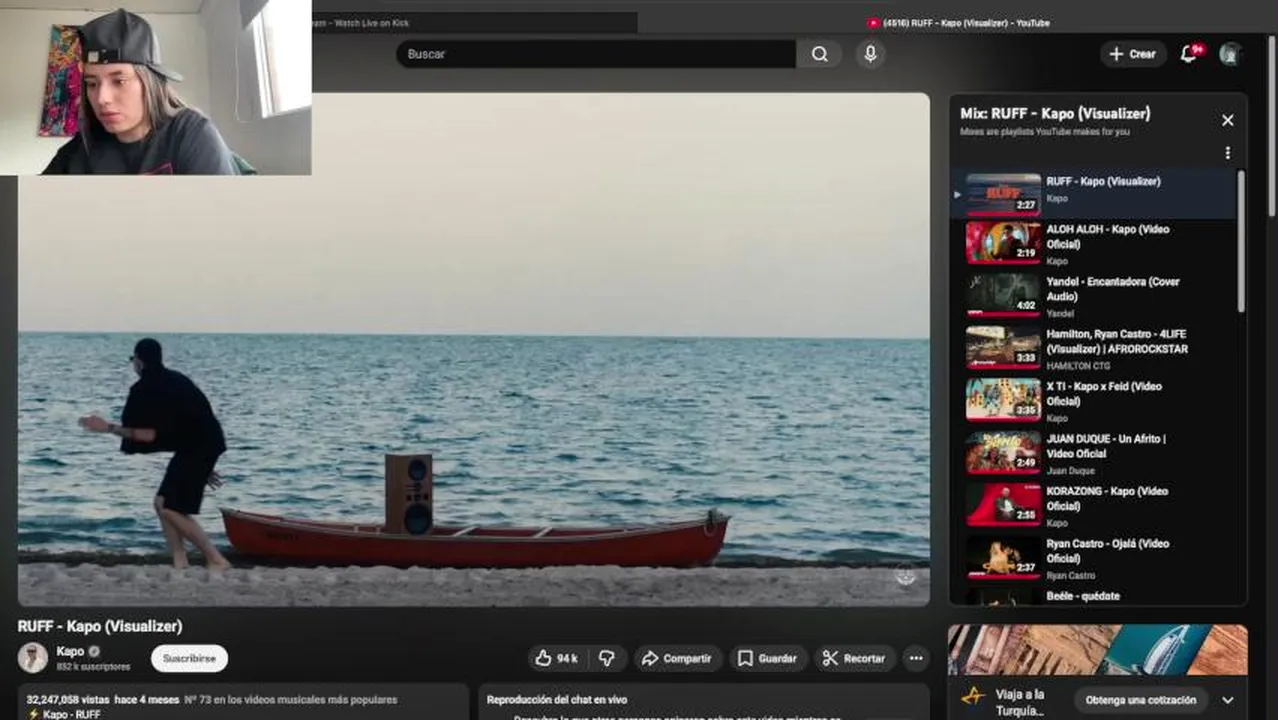Click the Mix playlist scrollbar
Image resolution: width=1278 pixels, height=720 pixels.
coord(1241,240)
